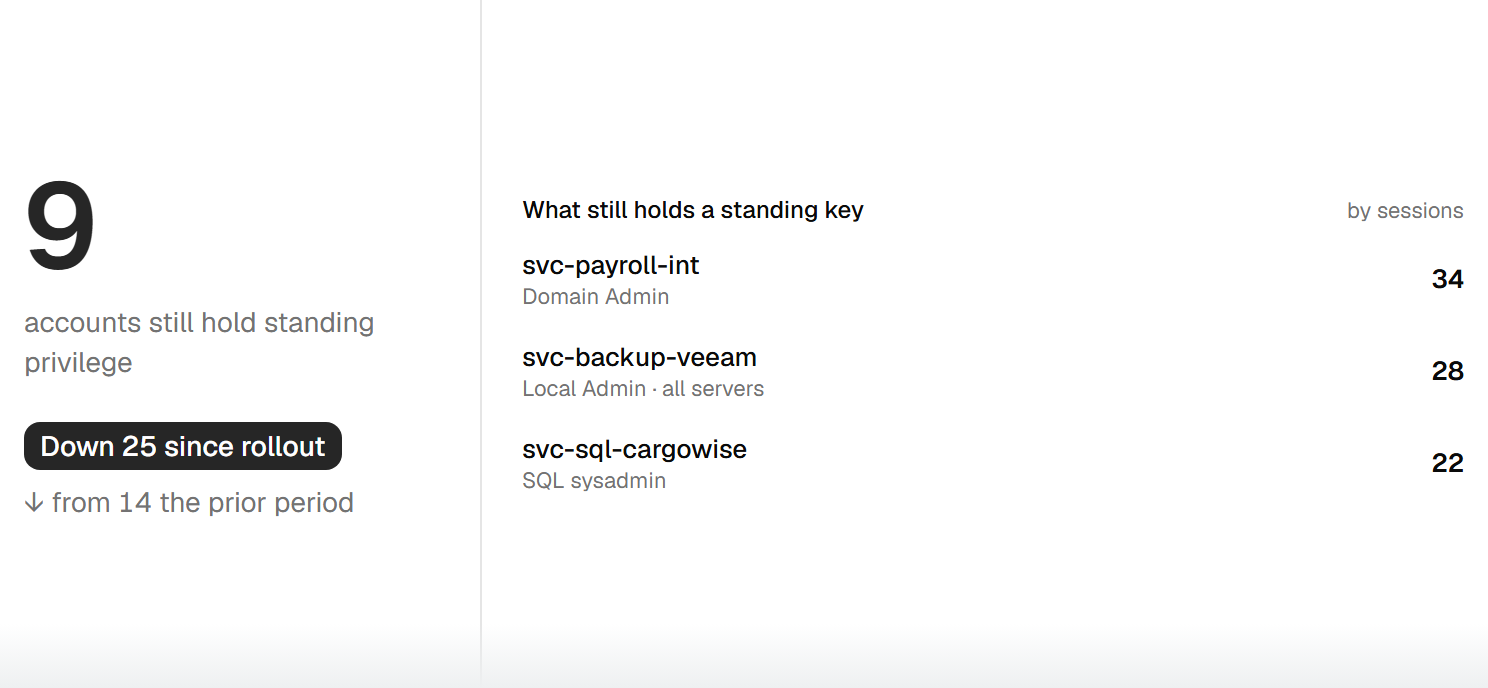
Task: Select the 'Down 25 since rollout' badge
Action: [x=183, y=446]
